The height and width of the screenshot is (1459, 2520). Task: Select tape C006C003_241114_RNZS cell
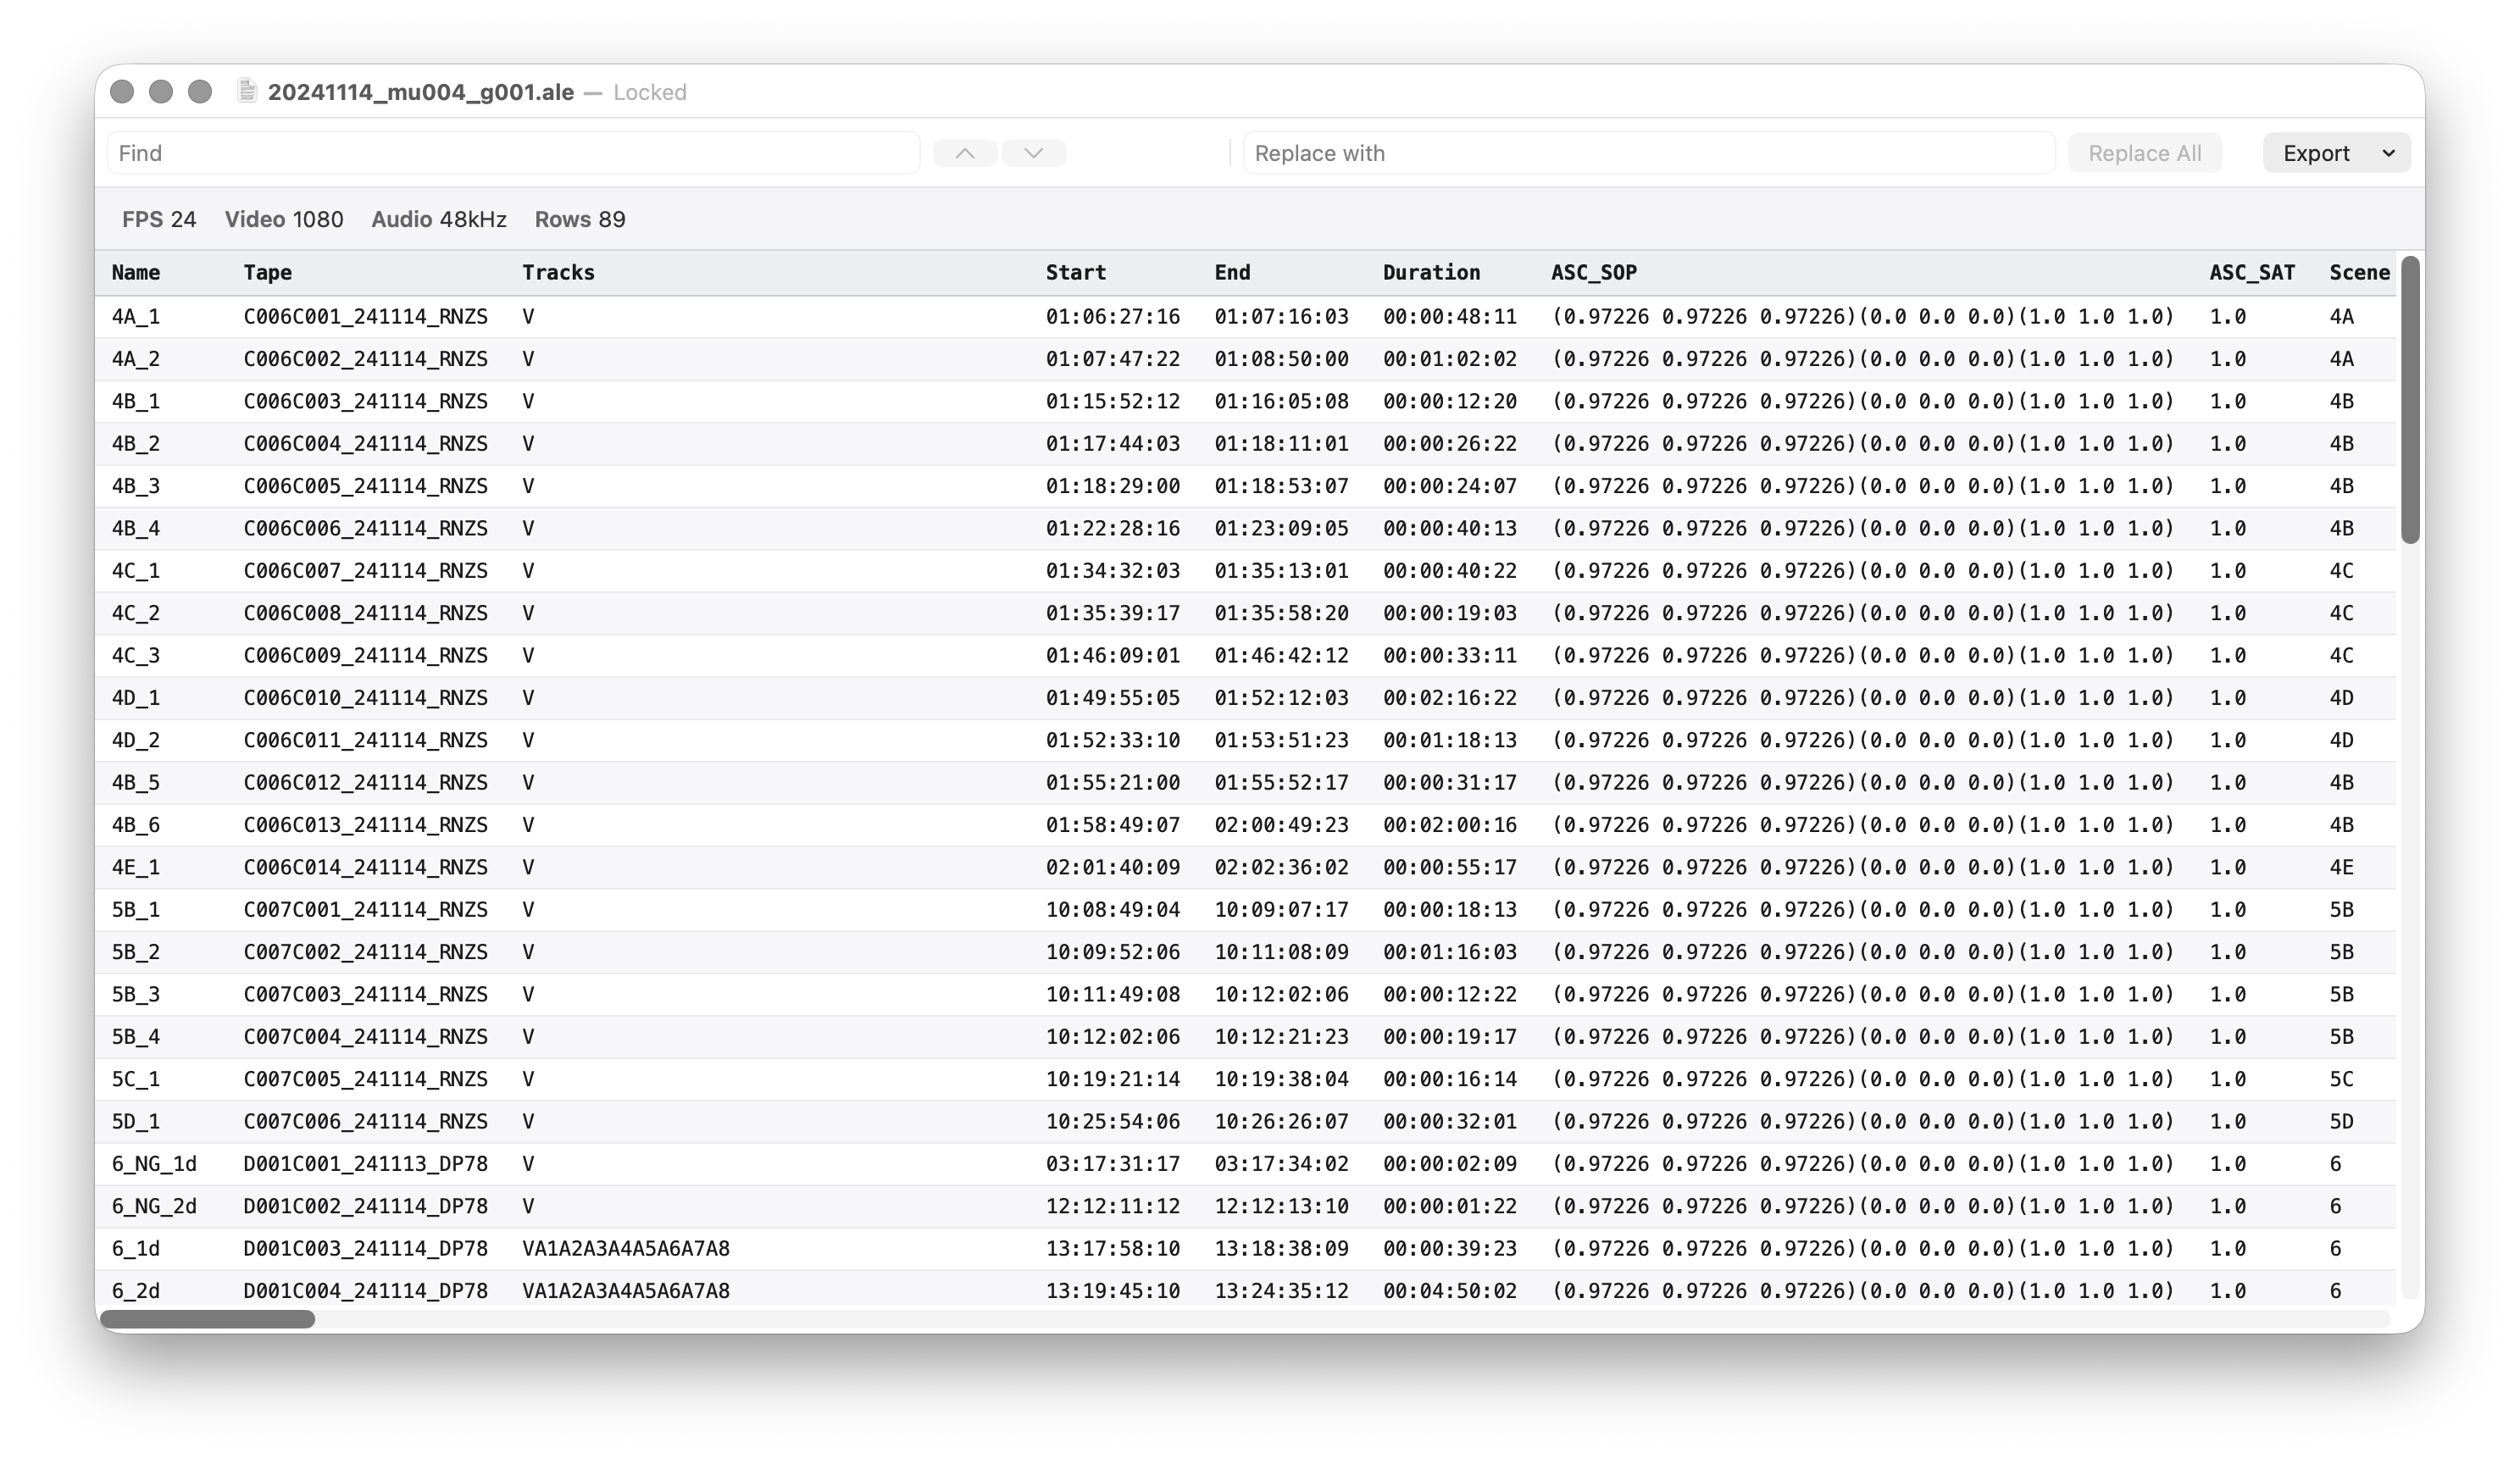click(x=366, y=401)
